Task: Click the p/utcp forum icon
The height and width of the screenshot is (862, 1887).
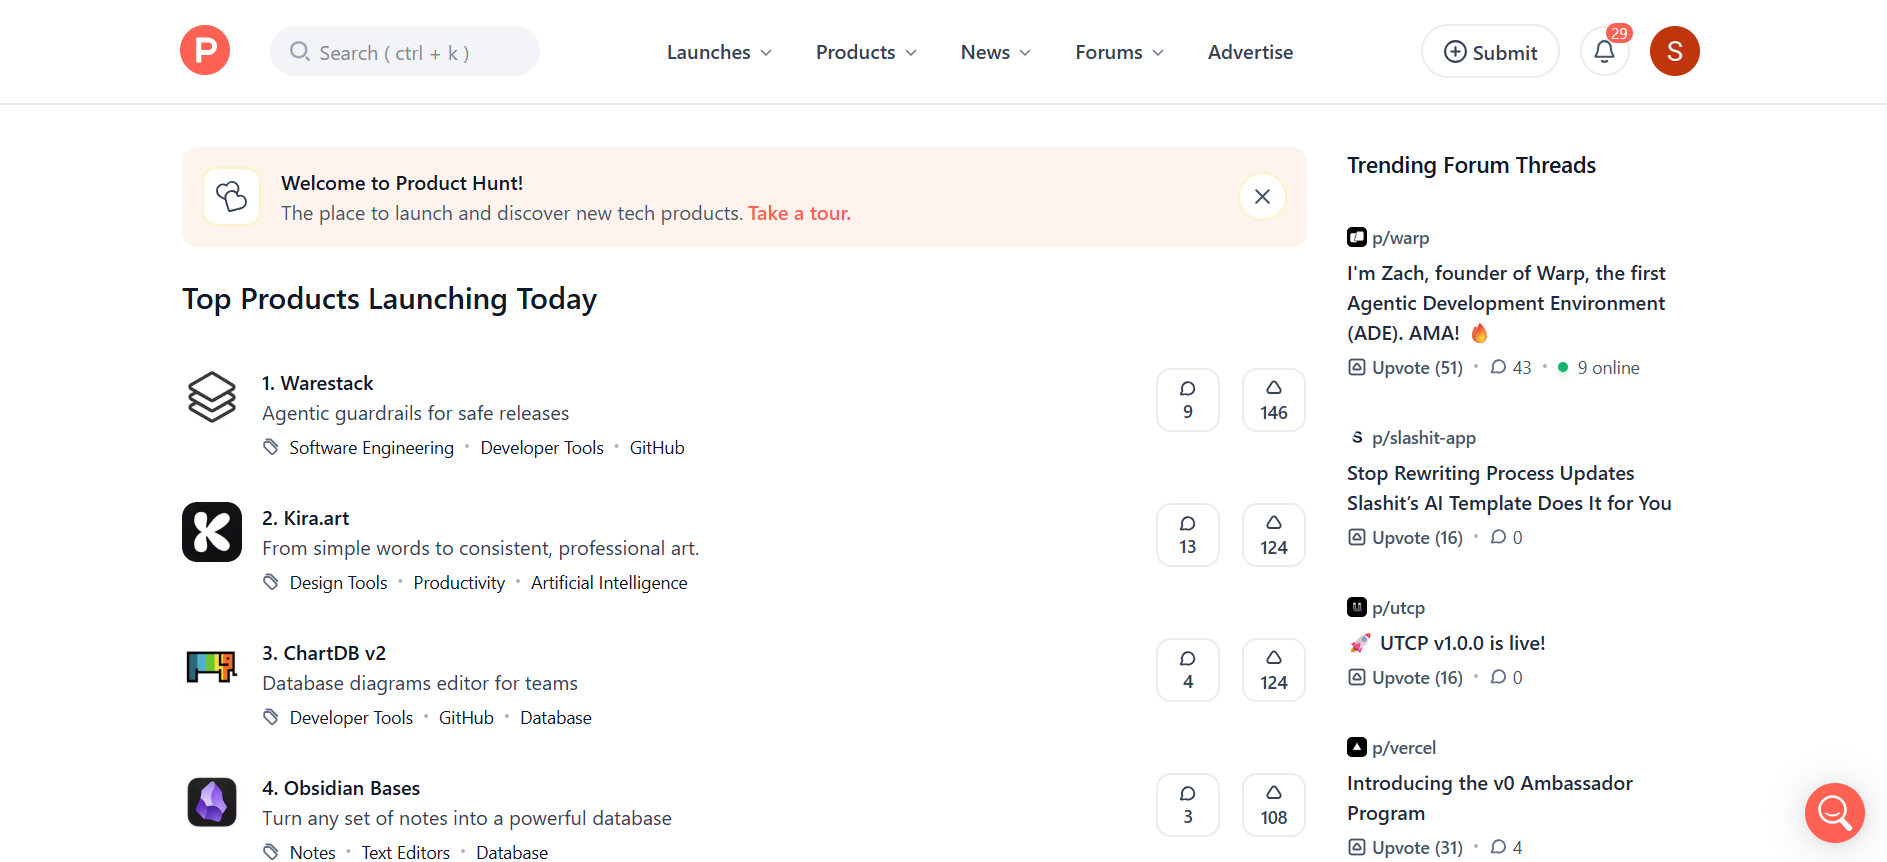Action: coord(1356,608)
